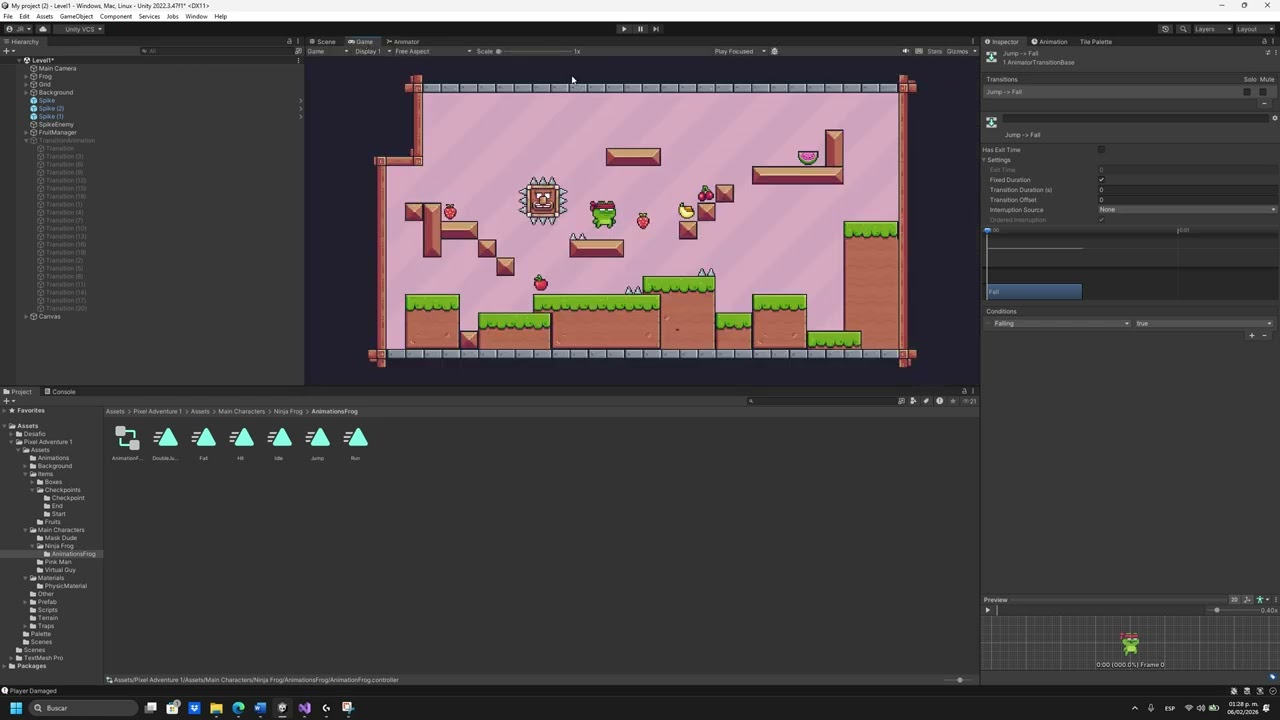
Task: Open Unity cloud services icon
Action: coord(43,29)
